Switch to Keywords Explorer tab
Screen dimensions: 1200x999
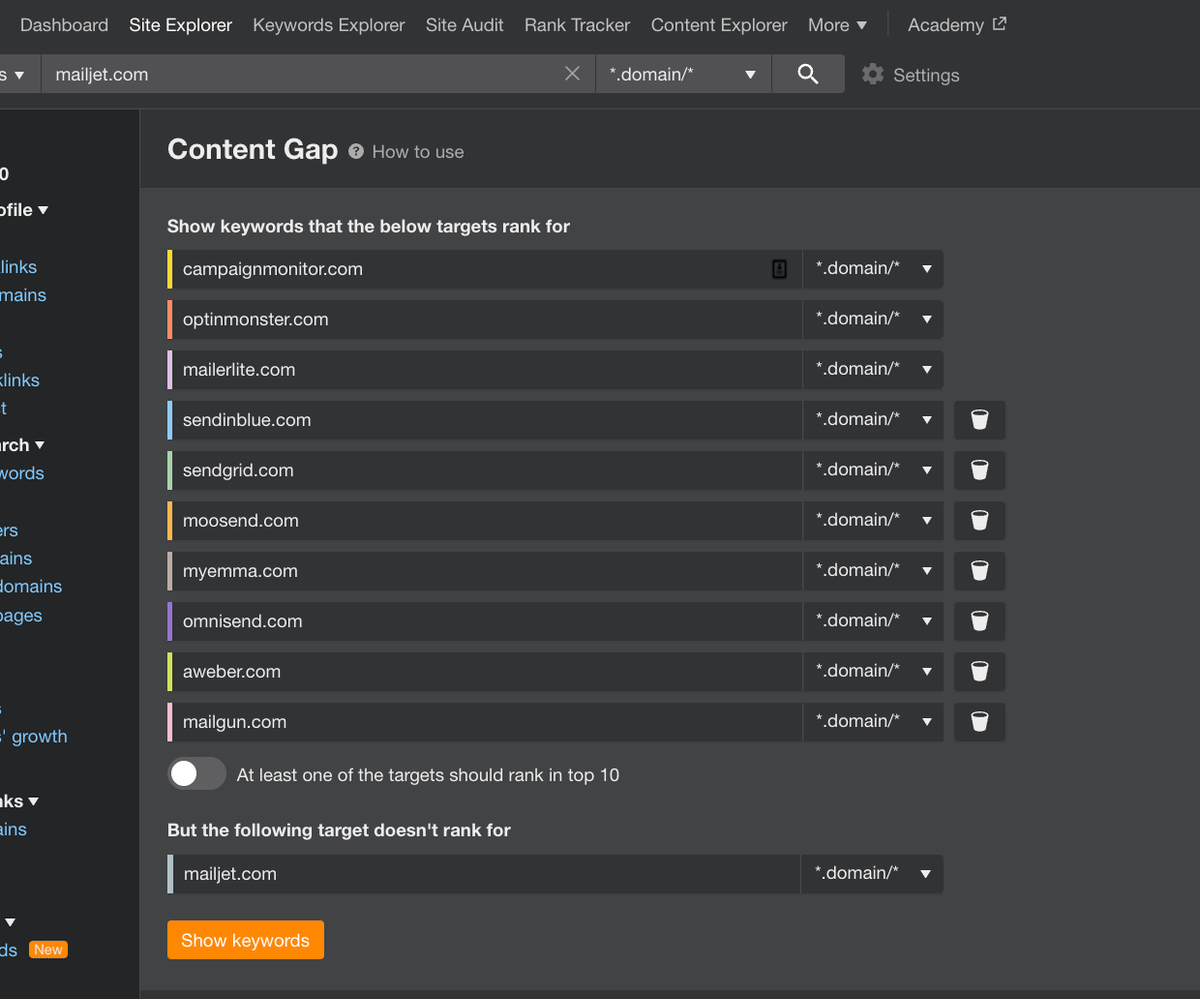coord(328,25)
